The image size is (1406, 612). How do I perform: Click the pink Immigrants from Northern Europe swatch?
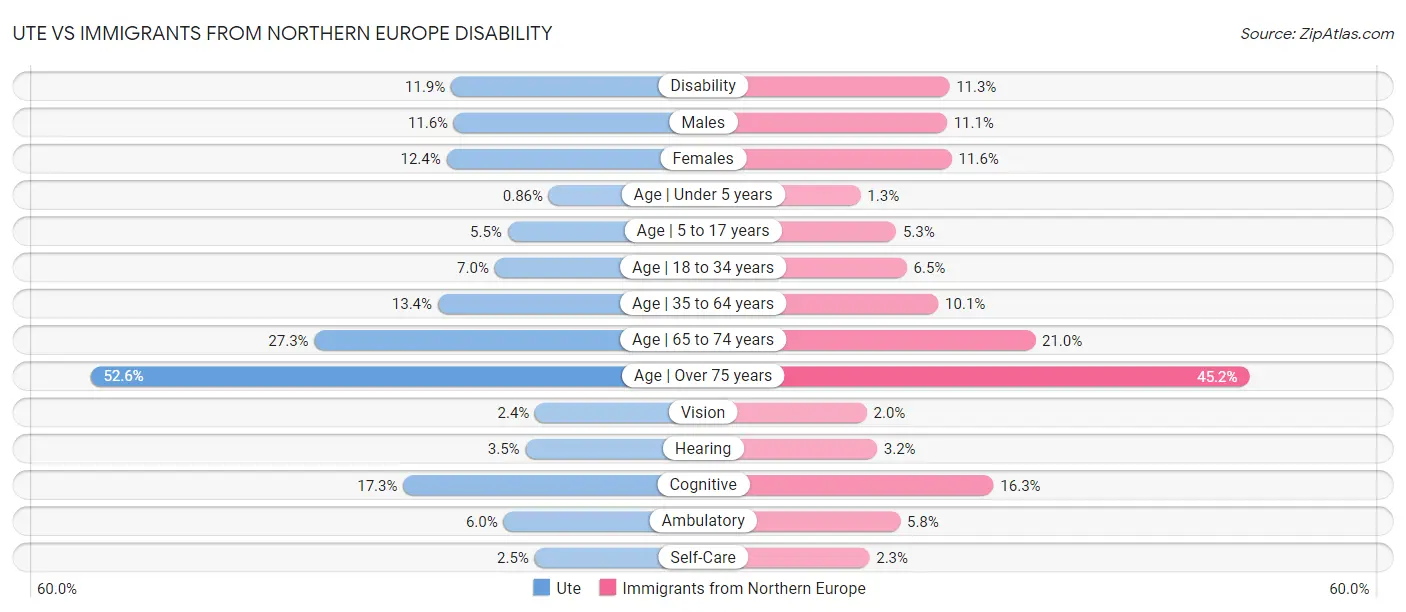pyautogui.click(x=608, y=588)
